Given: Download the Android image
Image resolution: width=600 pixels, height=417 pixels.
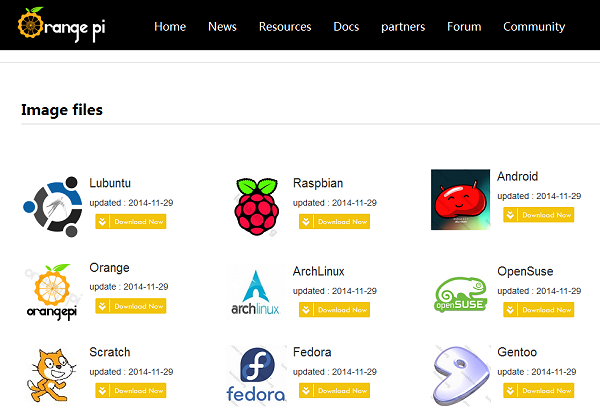Looking at the screenshot, I should (x=539, y=215).
